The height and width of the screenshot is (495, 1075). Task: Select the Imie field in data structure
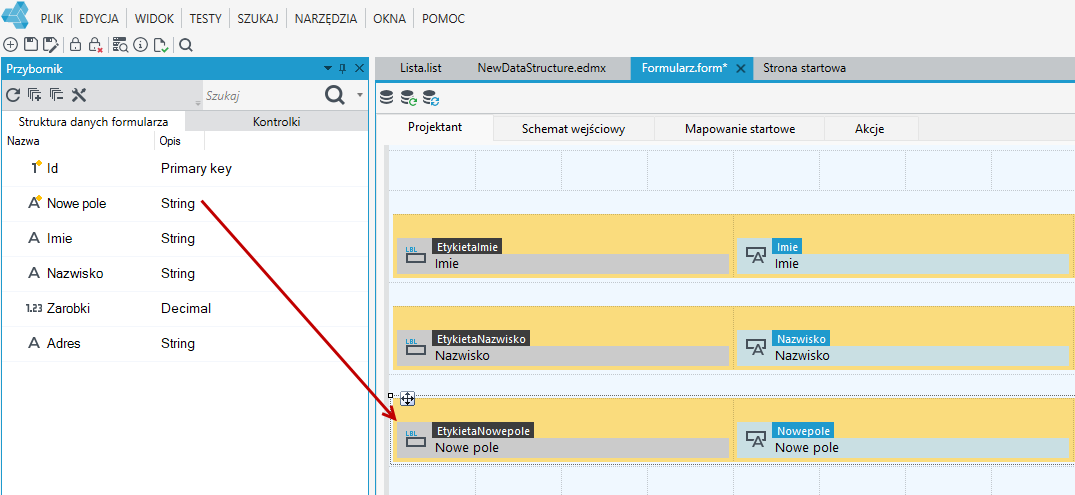(x=184, y=239)
